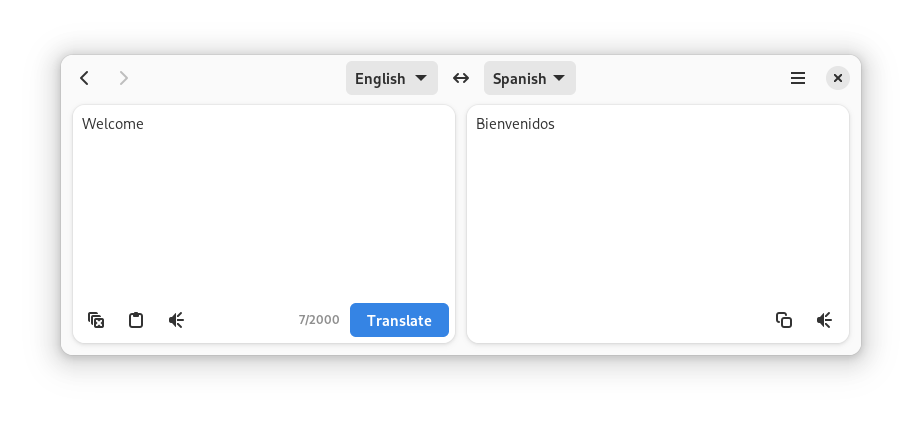Screen dimensions: 922x422
Task: Listen to the Spanish translation
Action: tap(824, 320)
